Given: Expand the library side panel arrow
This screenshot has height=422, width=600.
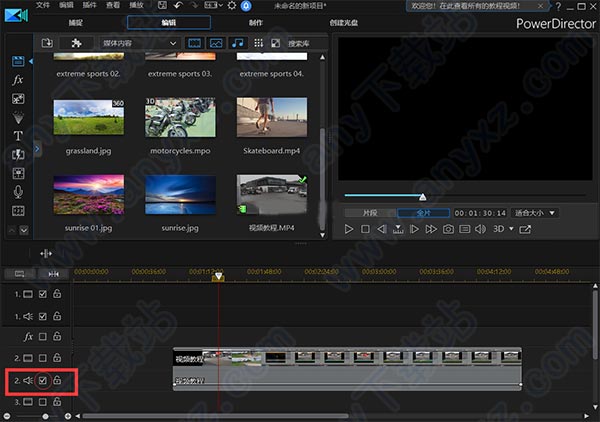Looking at the screenshot, I should 37,149.
